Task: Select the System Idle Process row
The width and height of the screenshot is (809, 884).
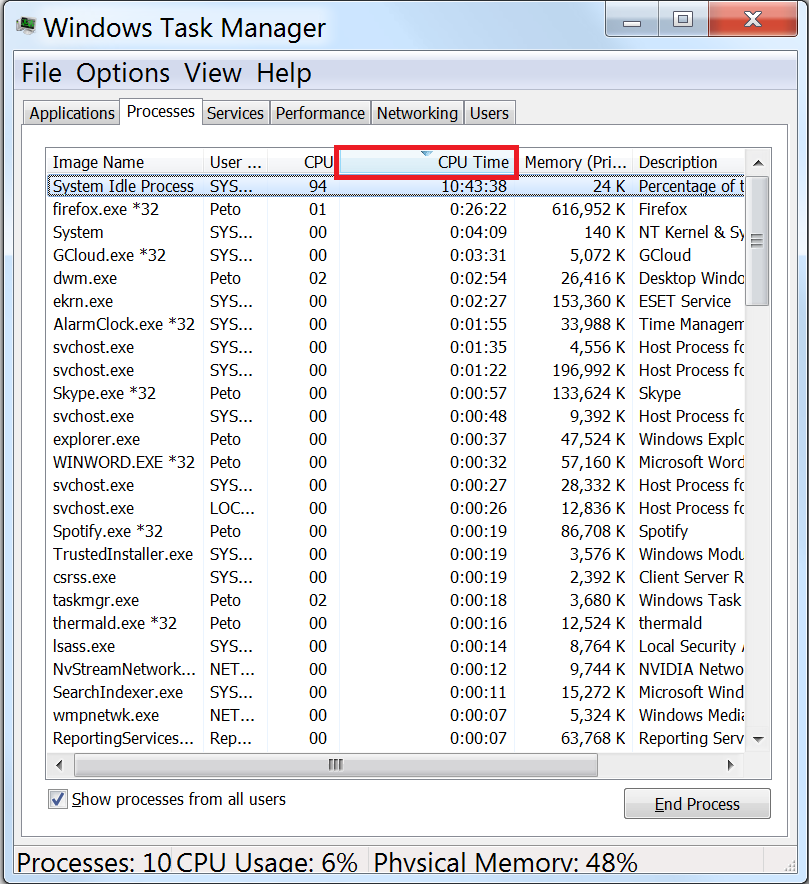Action: 396,186
